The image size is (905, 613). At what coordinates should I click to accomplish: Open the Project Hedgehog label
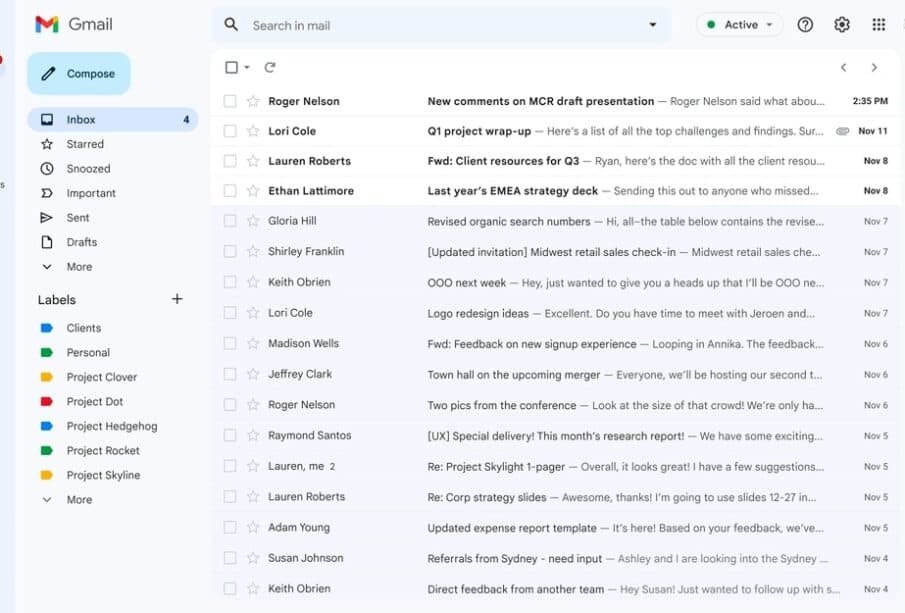pos(99,426)
